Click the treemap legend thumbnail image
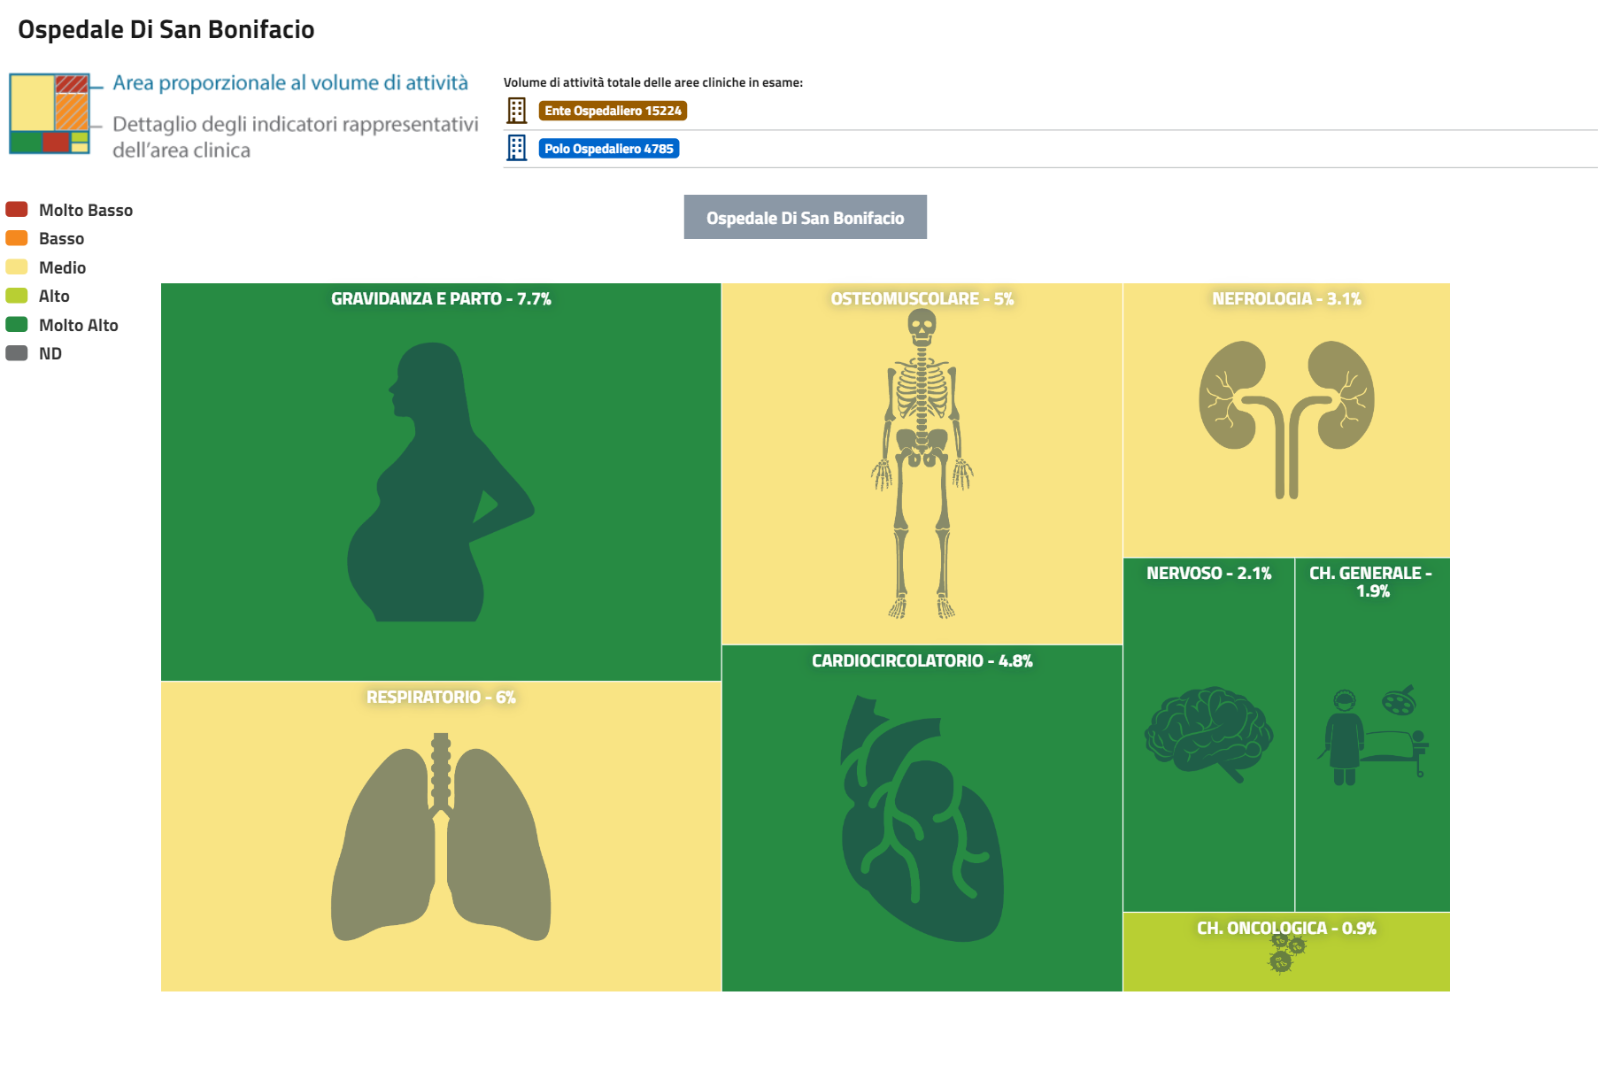The image size is (1611, 1080). click(50, 114)
